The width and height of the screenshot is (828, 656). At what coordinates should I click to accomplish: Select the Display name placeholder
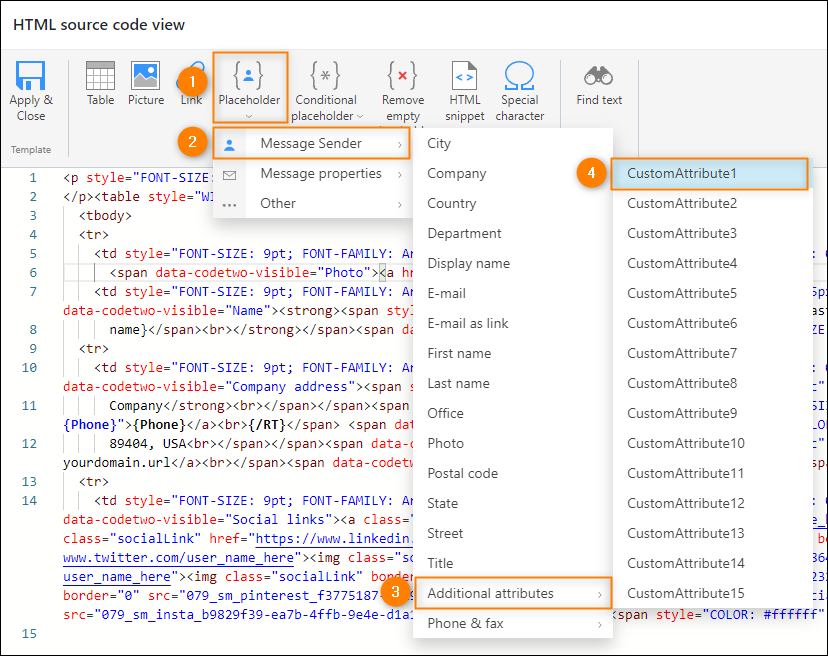[513, 264]
